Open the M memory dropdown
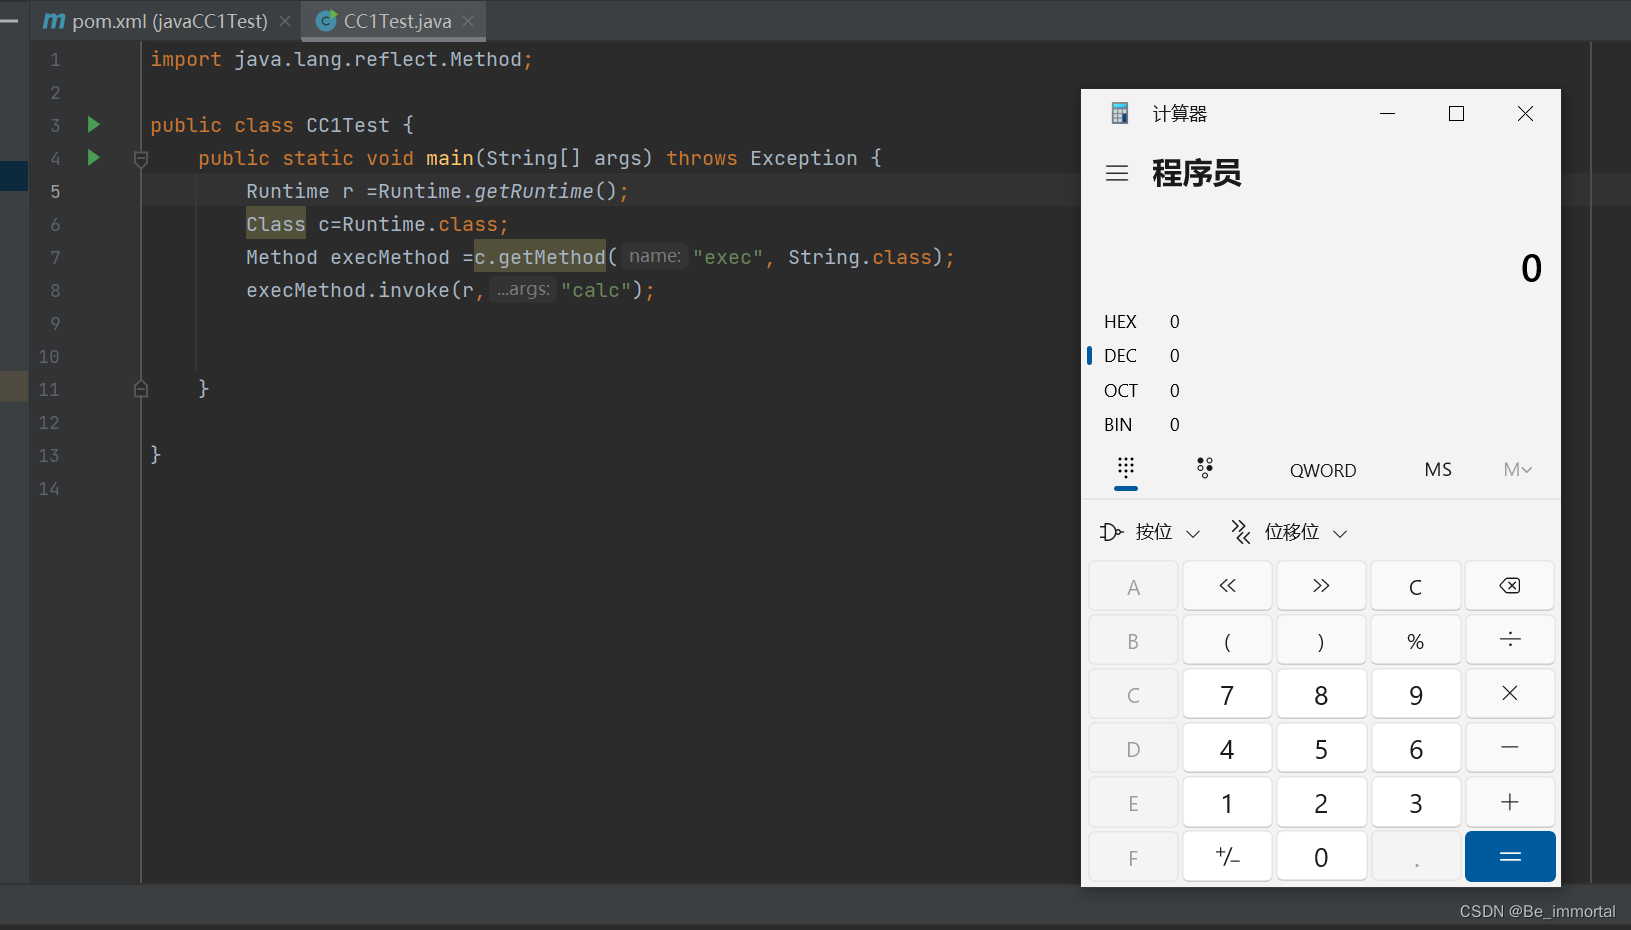Viewport: 1631px width, 930px height. (x=1518, y=470)
